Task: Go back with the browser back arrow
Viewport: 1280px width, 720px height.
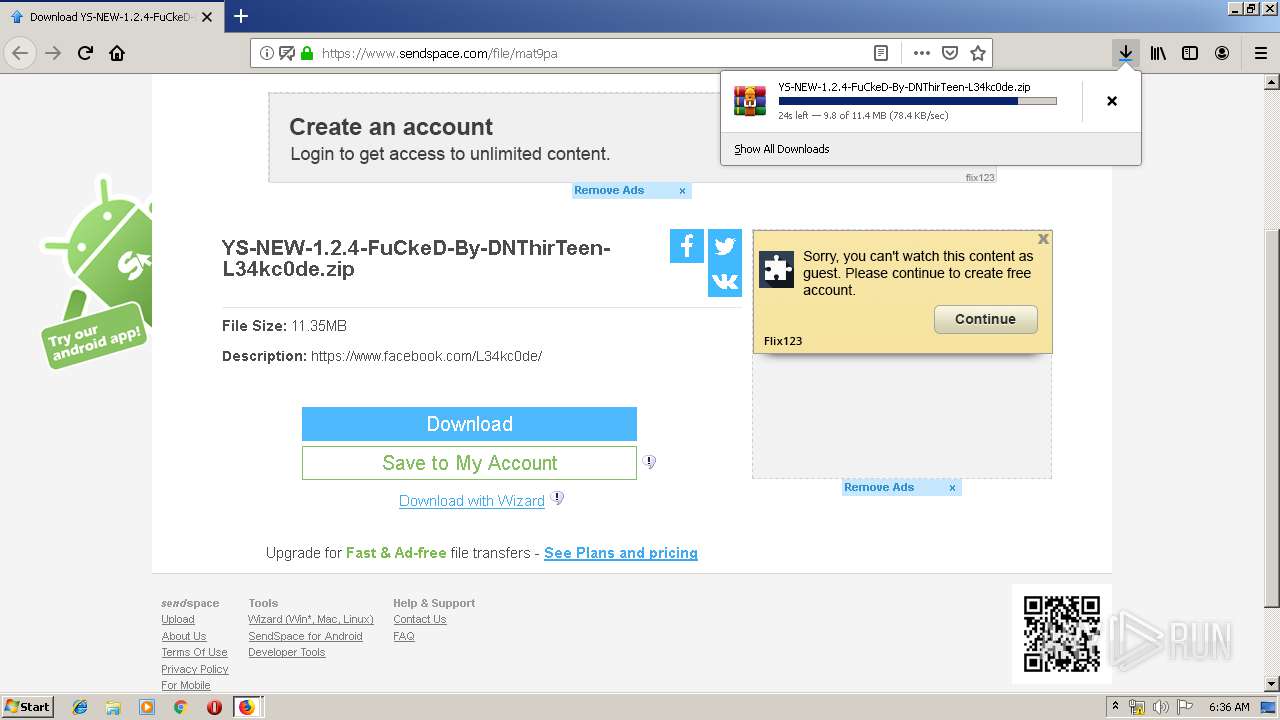Action: click(x=20, y=53)
